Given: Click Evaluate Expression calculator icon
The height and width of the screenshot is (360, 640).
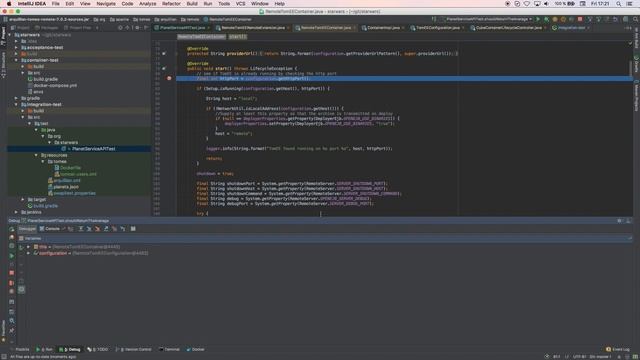Looking at the screenshot, I should point(133,229).
